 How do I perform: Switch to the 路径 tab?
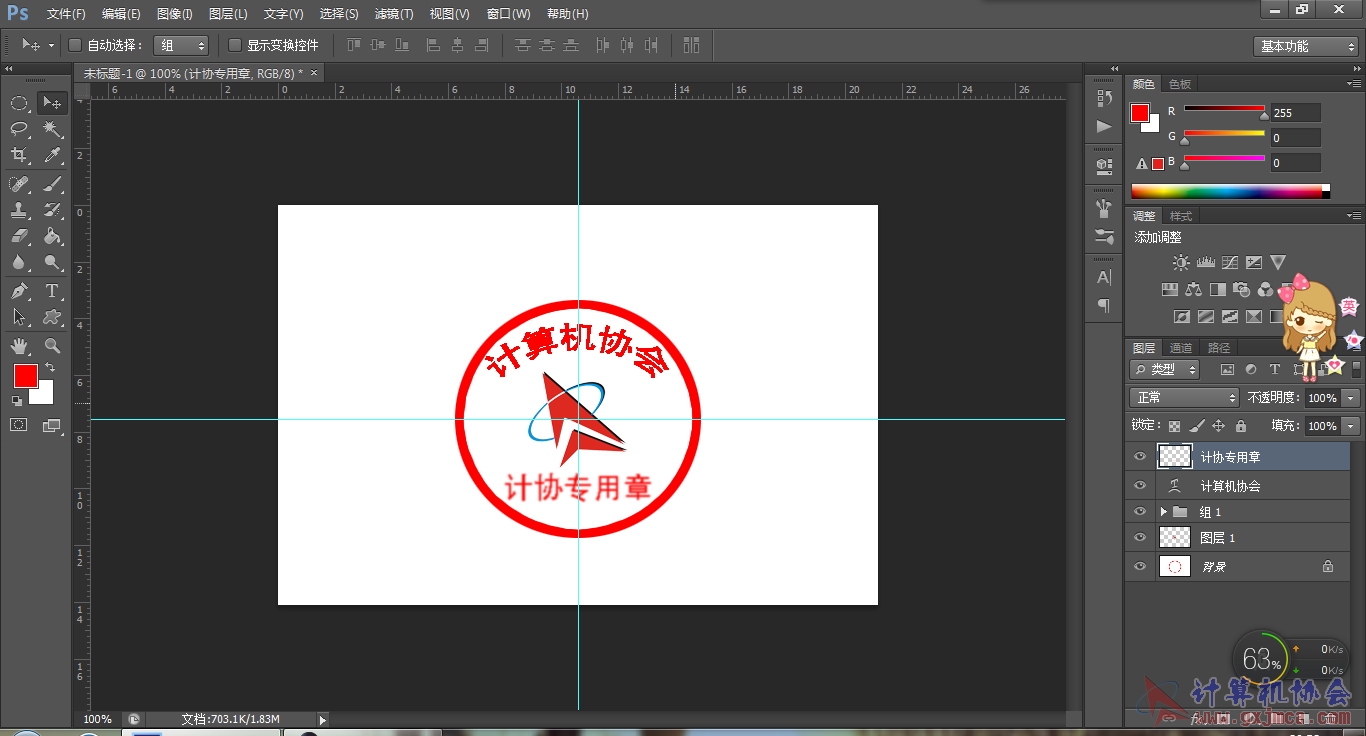pyautogui.click(x=1219, y=348)
